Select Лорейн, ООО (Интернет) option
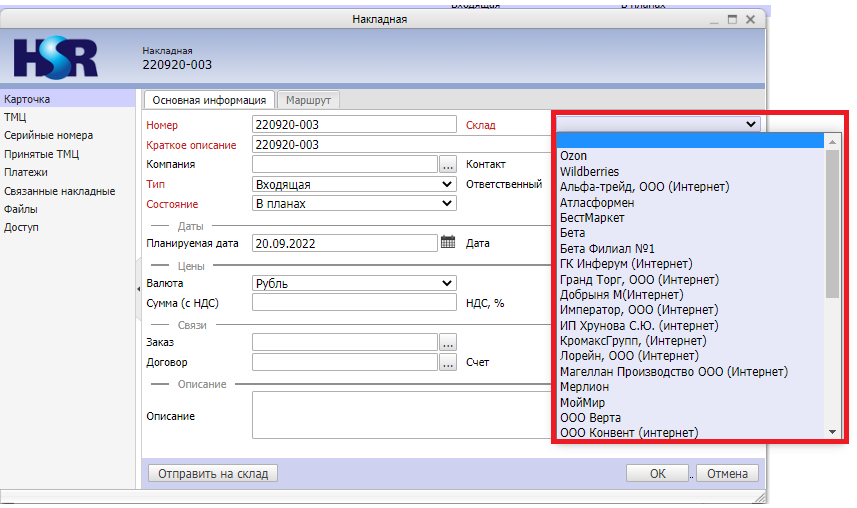 pos(690,356)
